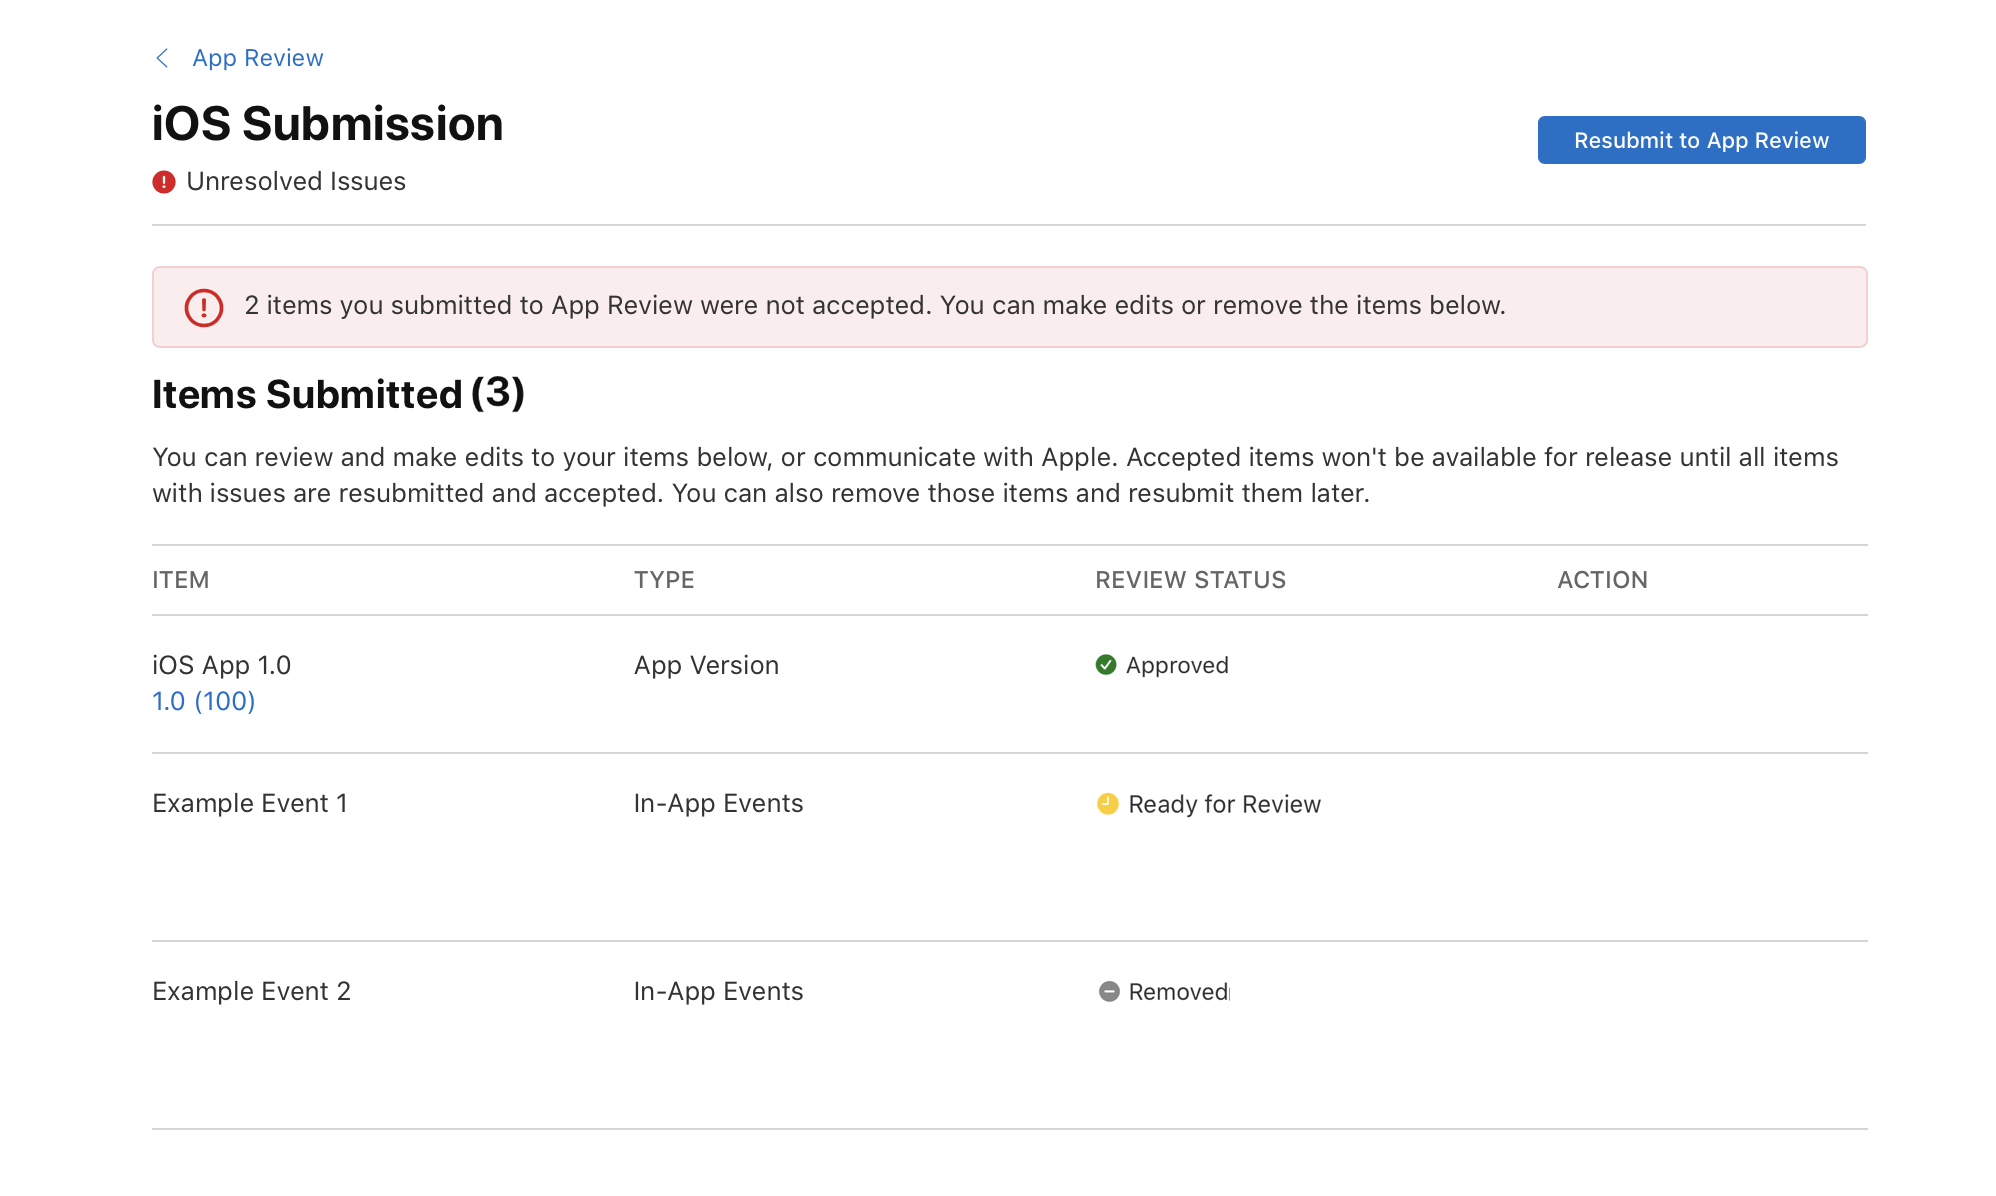The width and height of the screenshot is (1996, 1196).
Task: Click the Ready for Review status text
Action: (x=1224, y=804)
